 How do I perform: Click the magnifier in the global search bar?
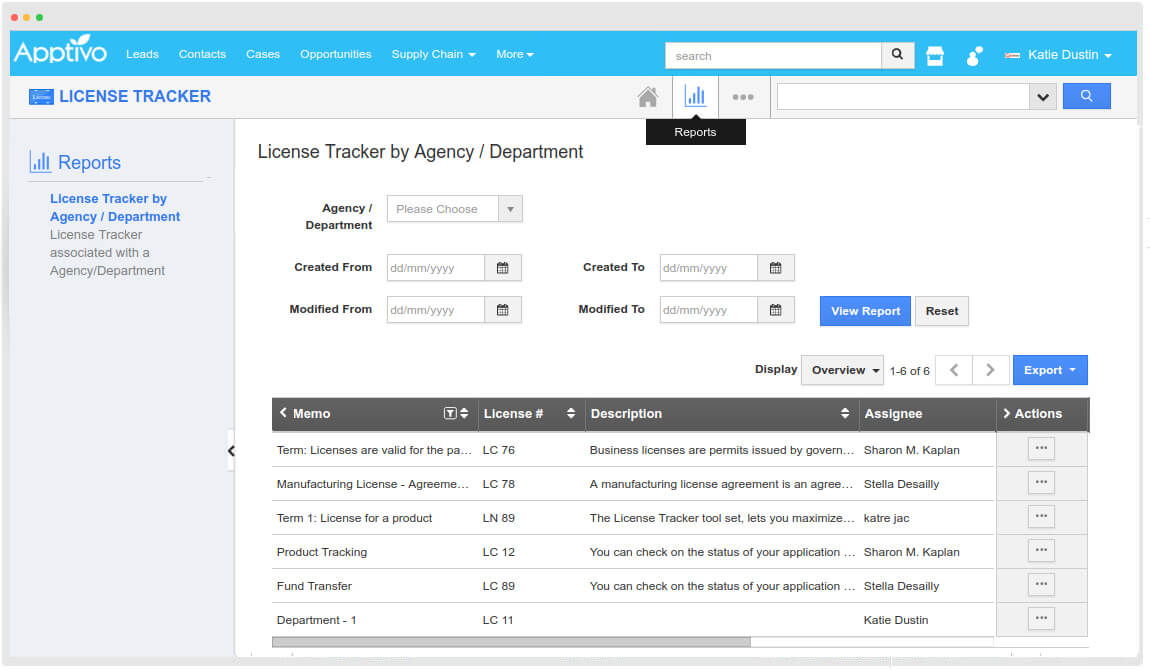pos(896,55)
